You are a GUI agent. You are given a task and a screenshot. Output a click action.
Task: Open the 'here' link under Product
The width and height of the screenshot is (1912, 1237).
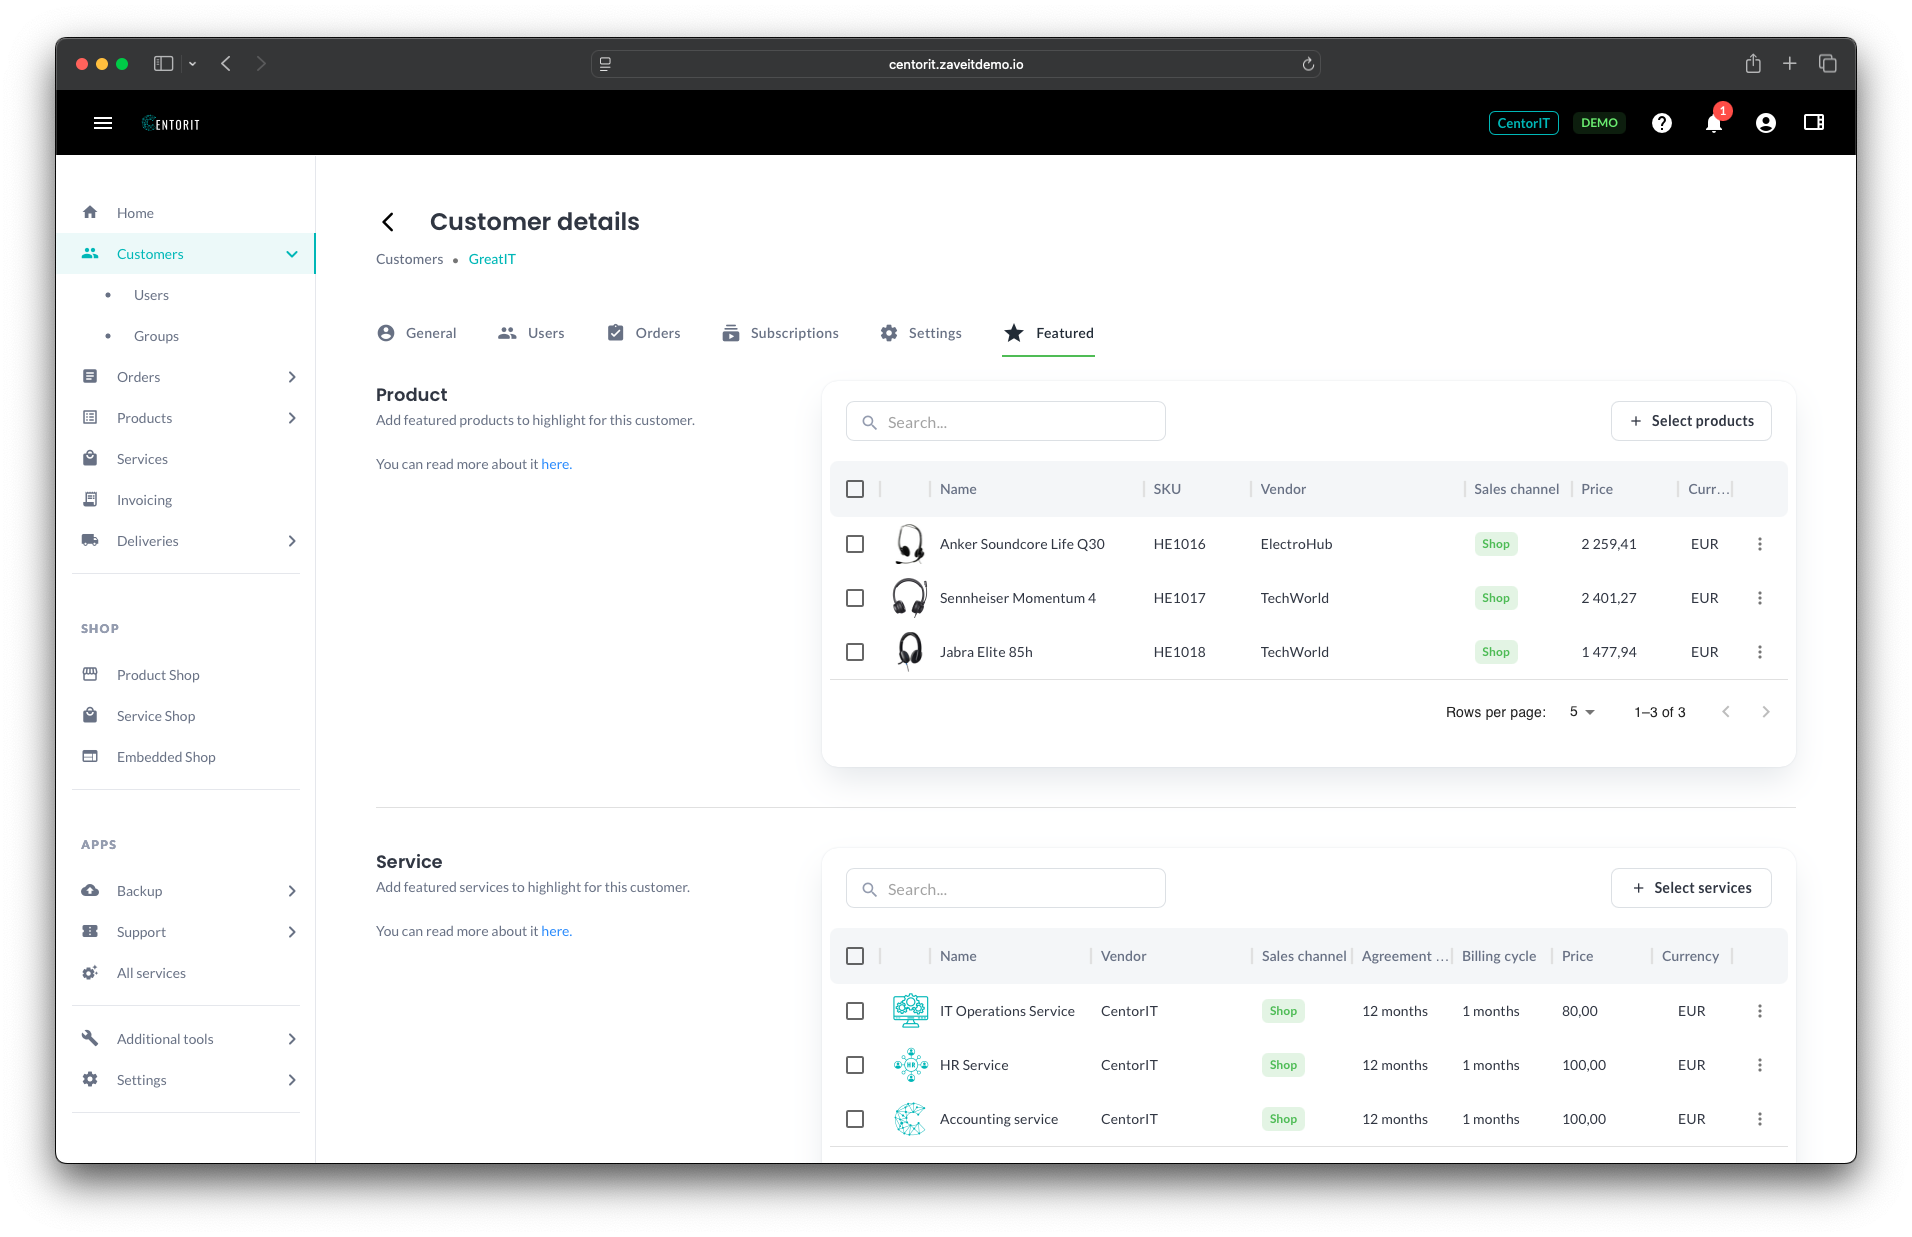(556, 464)
